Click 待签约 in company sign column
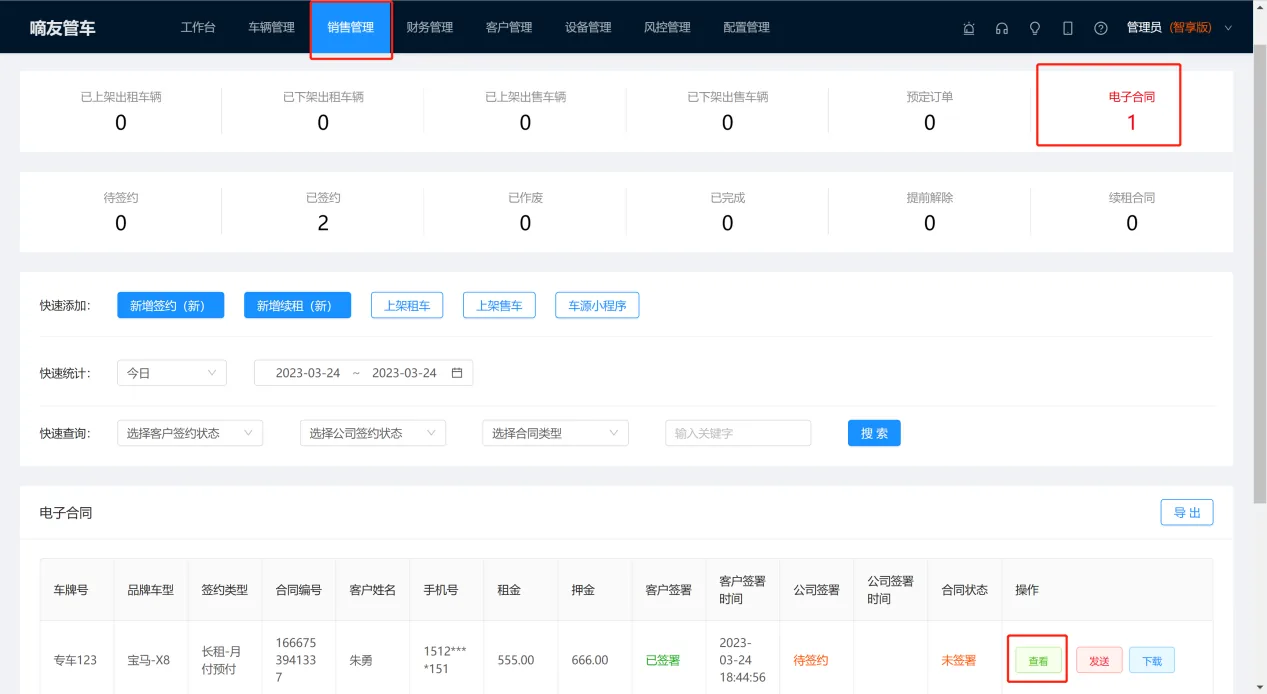 click(x=811, y=661)
